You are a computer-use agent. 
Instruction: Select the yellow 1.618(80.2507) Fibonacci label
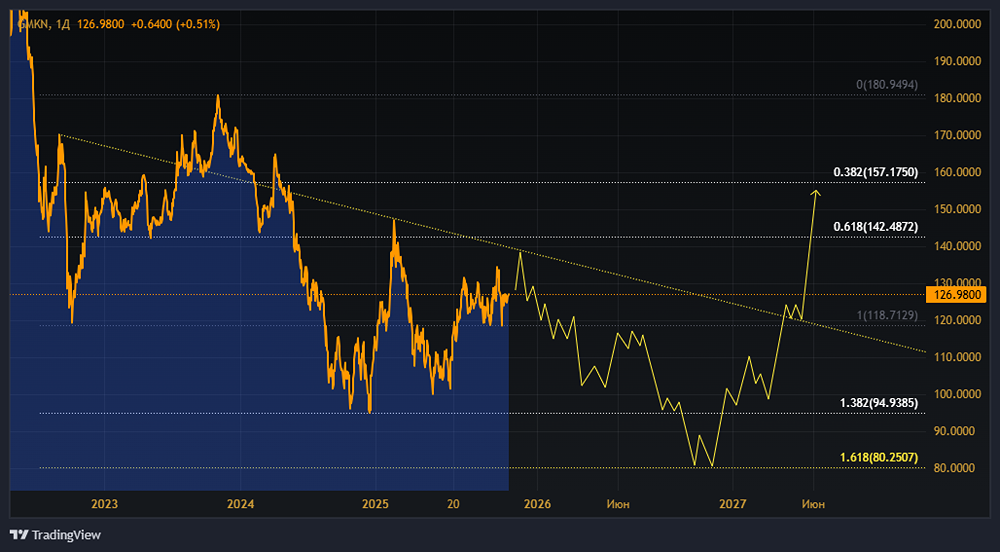click(875, 457)
